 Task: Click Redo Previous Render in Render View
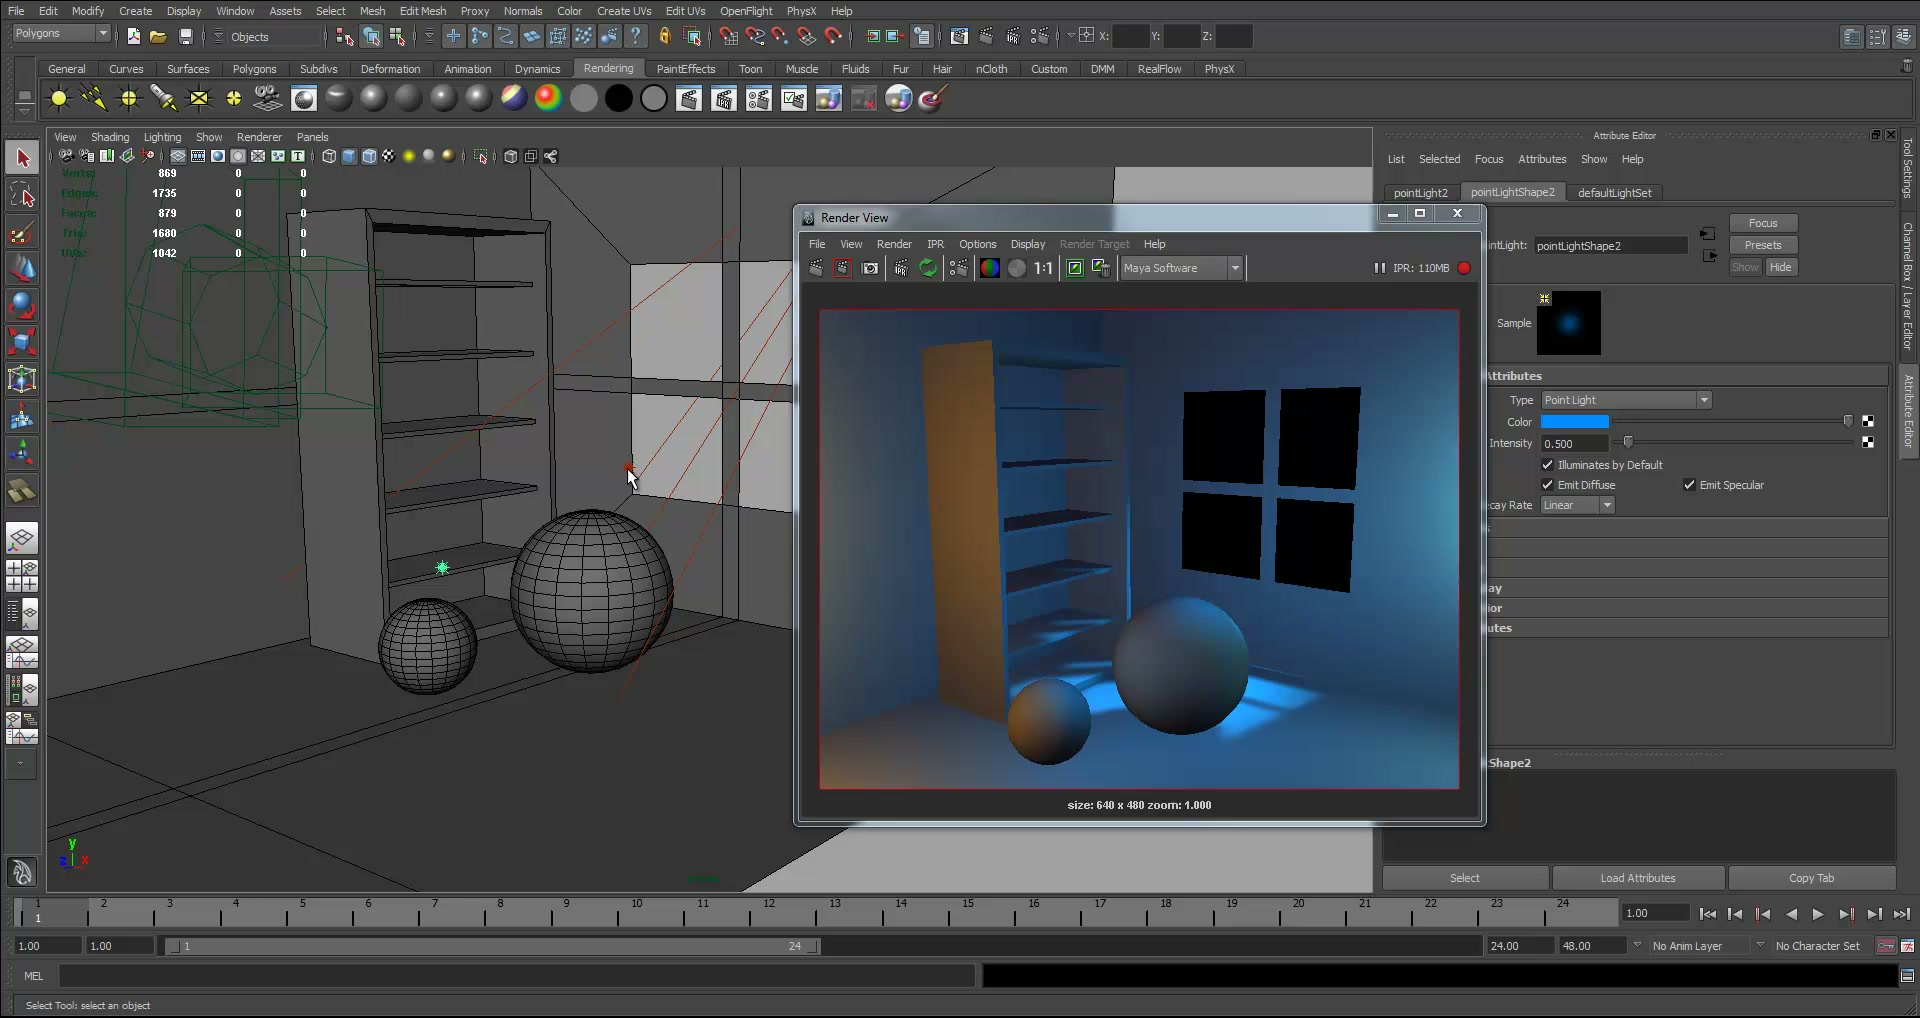point(816,268)
